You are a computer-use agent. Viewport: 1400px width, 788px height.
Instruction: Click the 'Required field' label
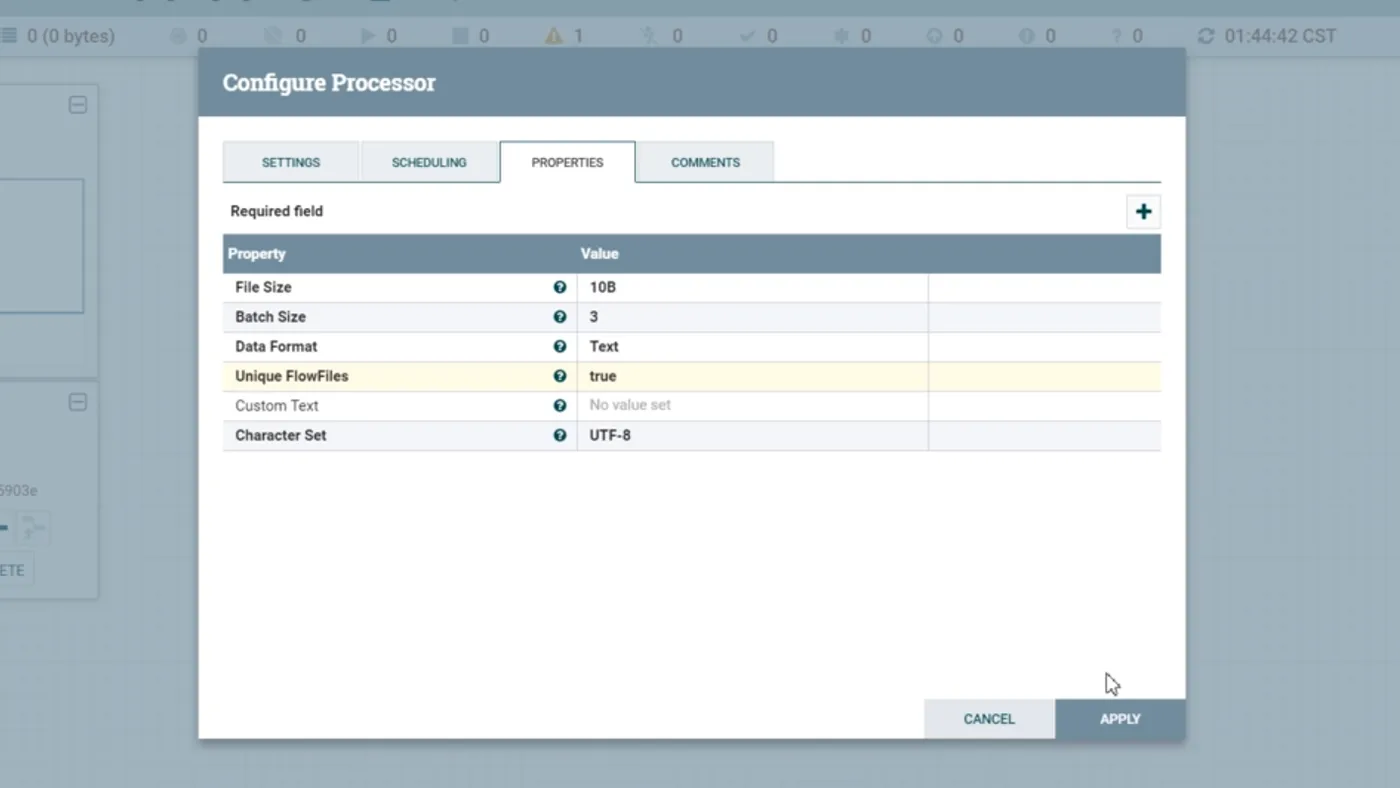pos(277,211)
